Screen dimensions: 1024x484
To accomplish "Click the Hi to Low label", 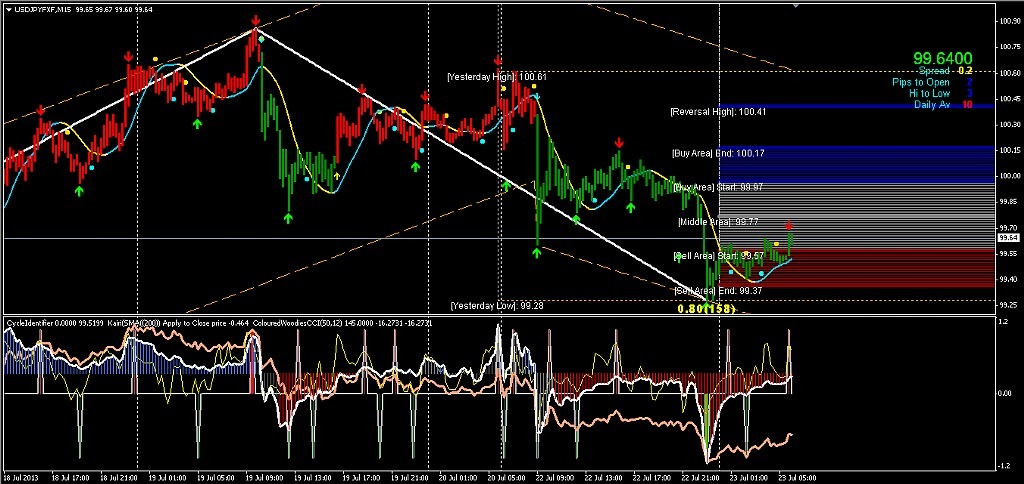I will pos(929,93).
